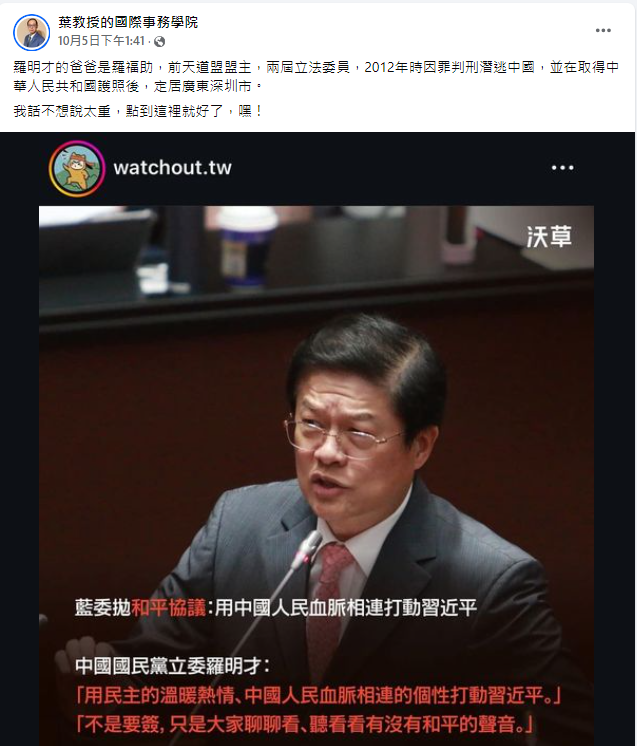Click the globe public privacy icon

click(x=160, y=42)
